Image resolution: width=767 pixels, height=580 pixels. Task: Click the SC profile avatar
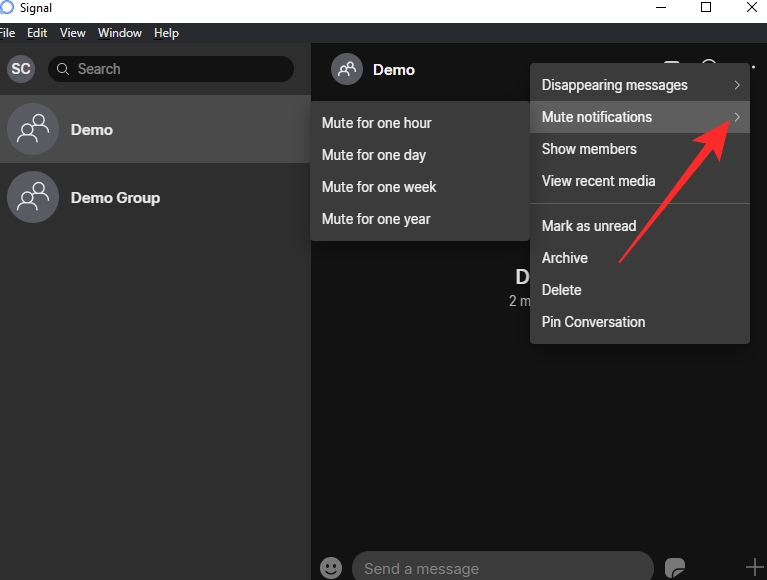(21, 69)
